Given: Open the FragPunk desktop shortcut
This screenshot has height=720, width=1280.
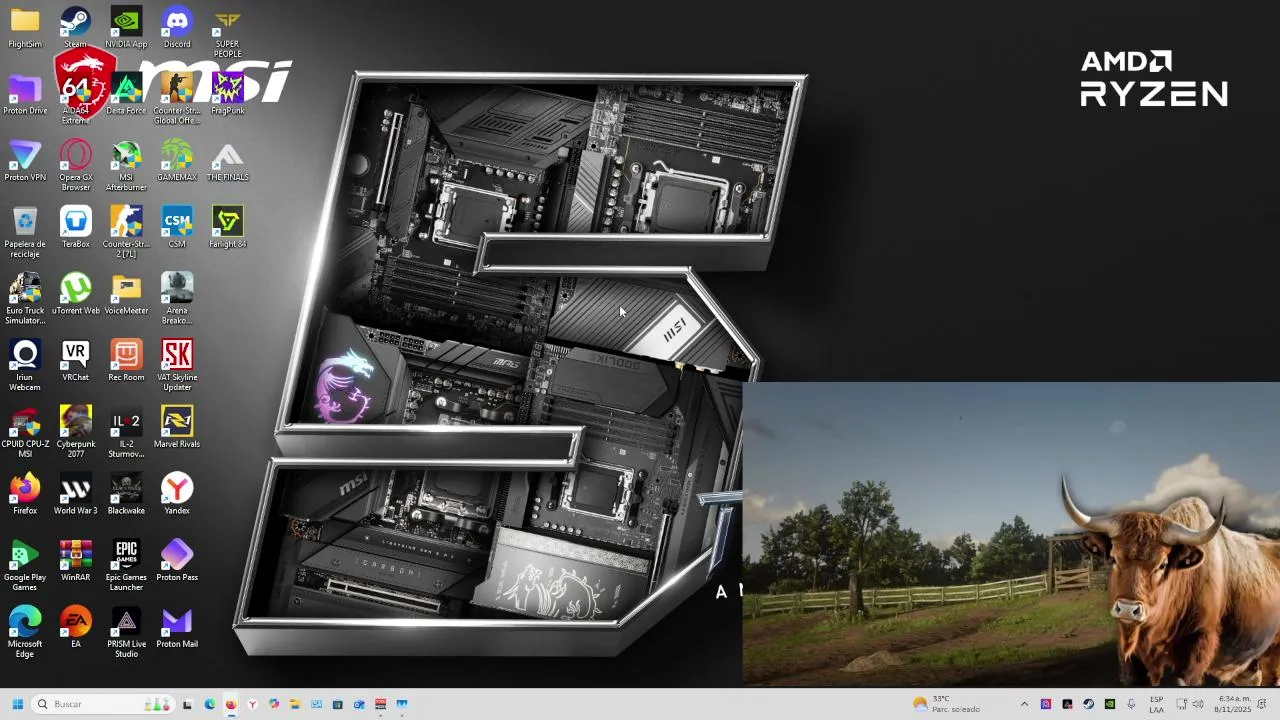Looking at the screenshot, I should point(228,95).
